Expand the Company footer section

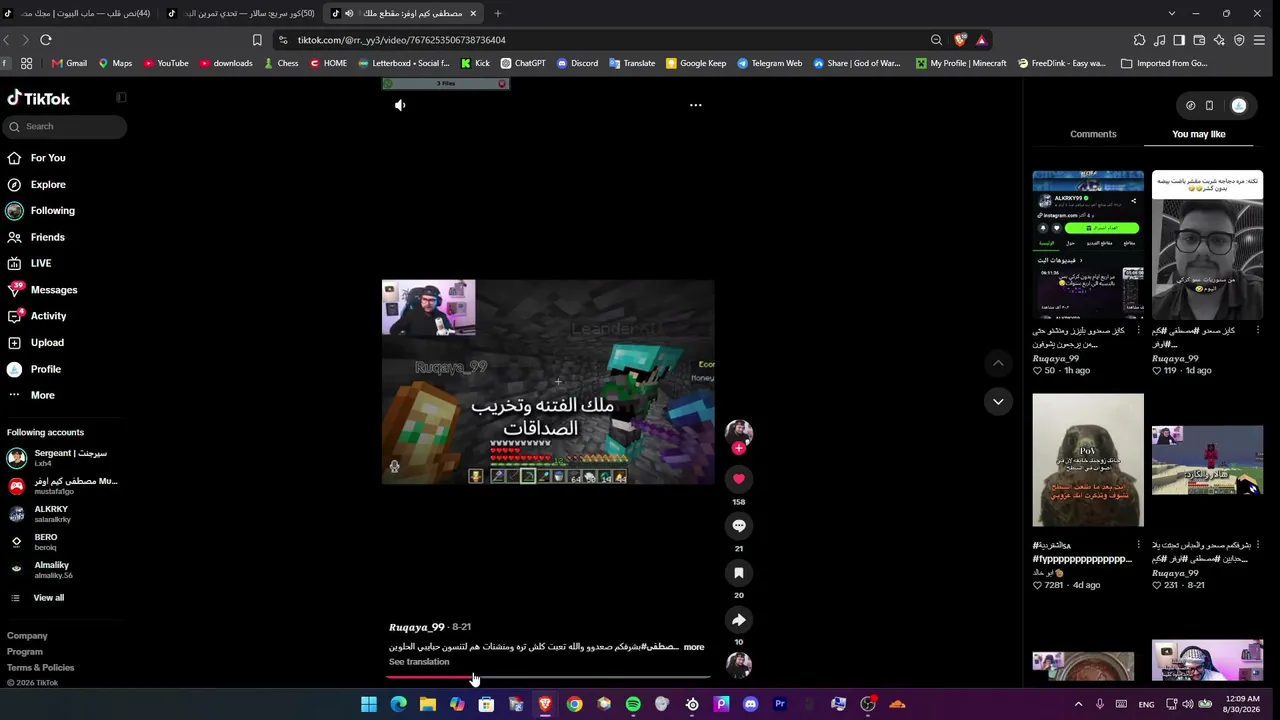tap(27, 636)
